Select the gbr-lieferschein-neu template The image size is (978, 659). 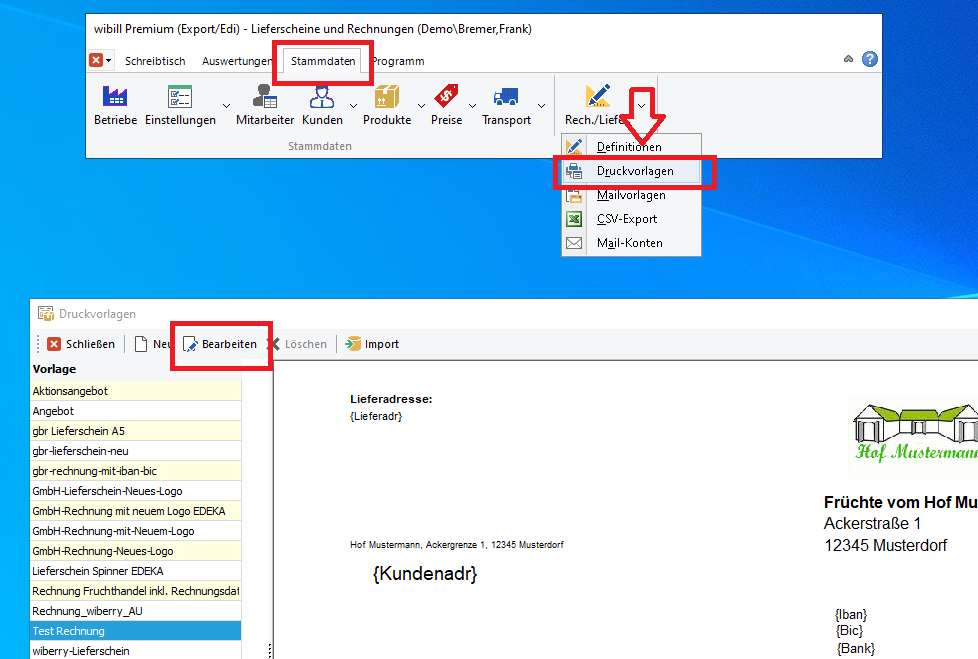click(x=136, y=451)
